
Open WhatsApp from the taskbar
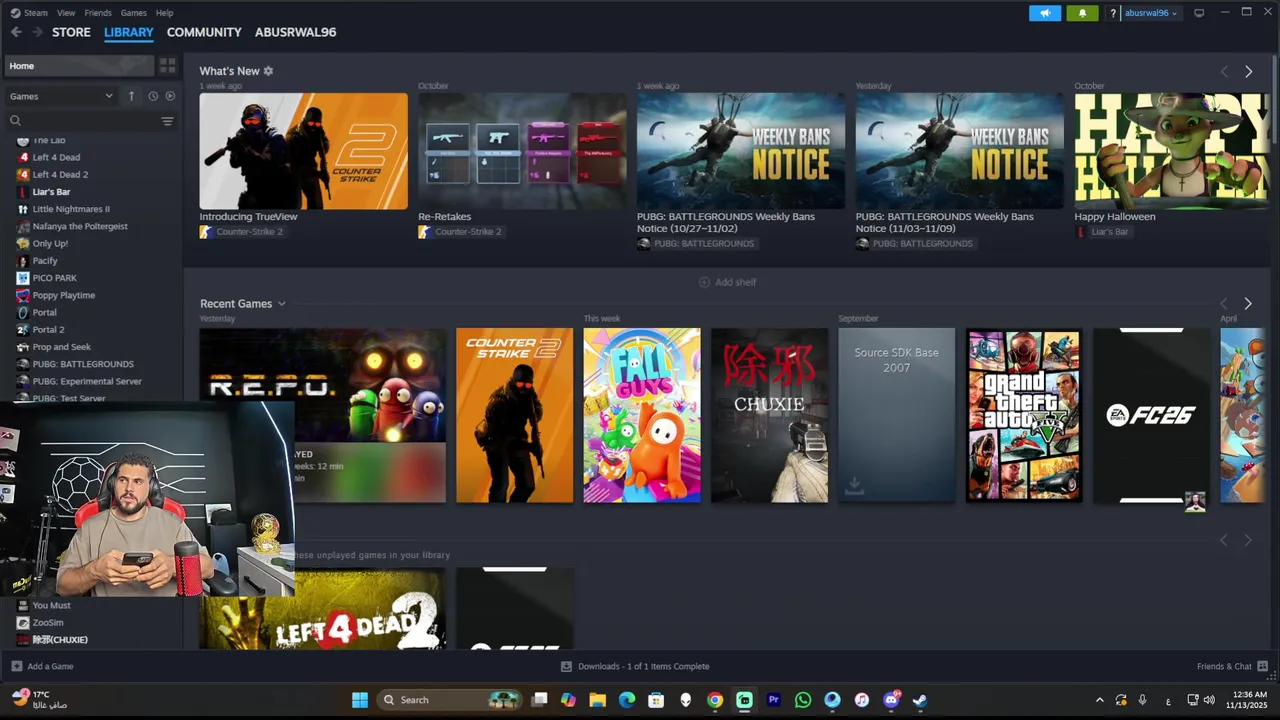803,700
